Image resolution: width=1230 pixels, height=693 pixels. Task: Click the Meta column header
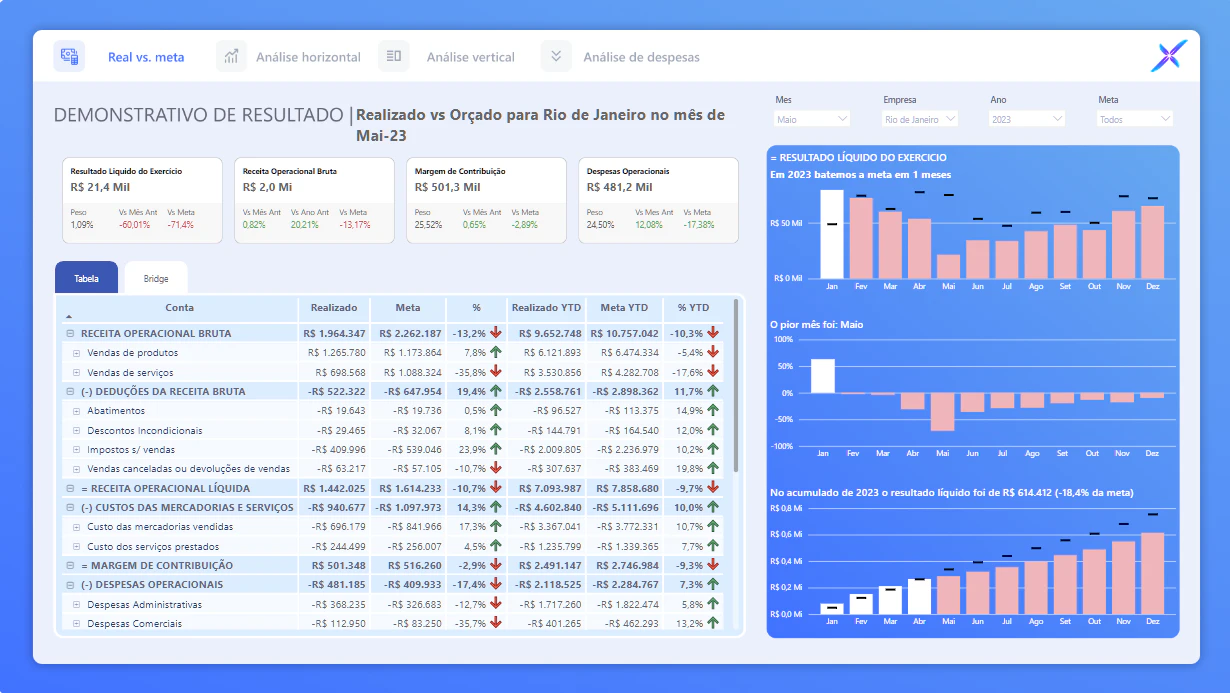point(408,308)
